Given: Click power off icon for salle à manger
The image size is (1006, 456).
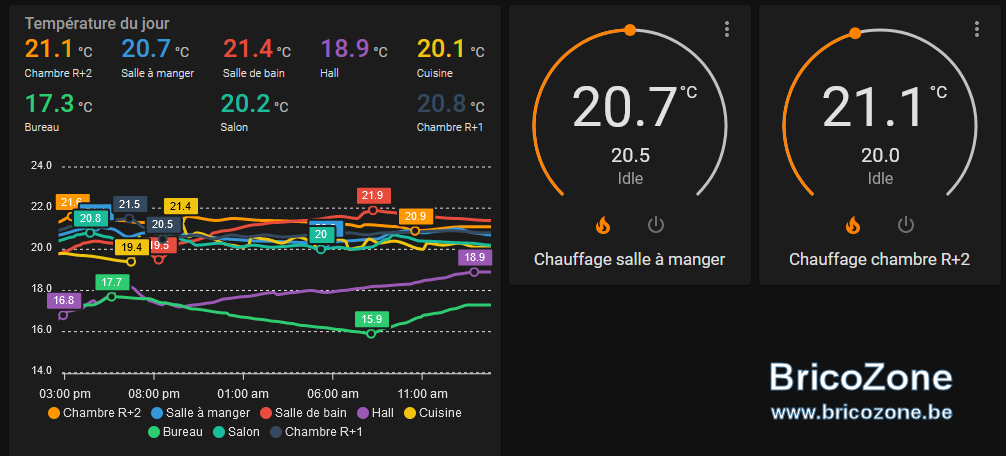Looking at the screenshot, I should (x=655, y=225).
